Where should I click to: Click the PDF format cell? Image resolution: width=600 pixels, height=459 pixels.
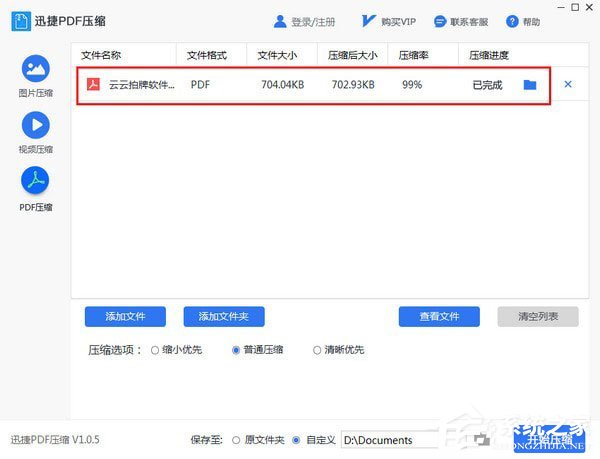[x=201, y=85]
